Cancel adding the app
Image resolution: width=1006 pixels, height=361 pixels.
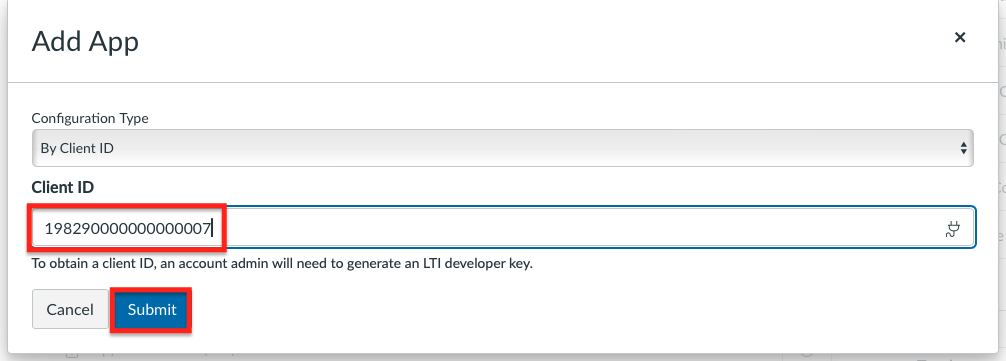click(x=70, y=310)
